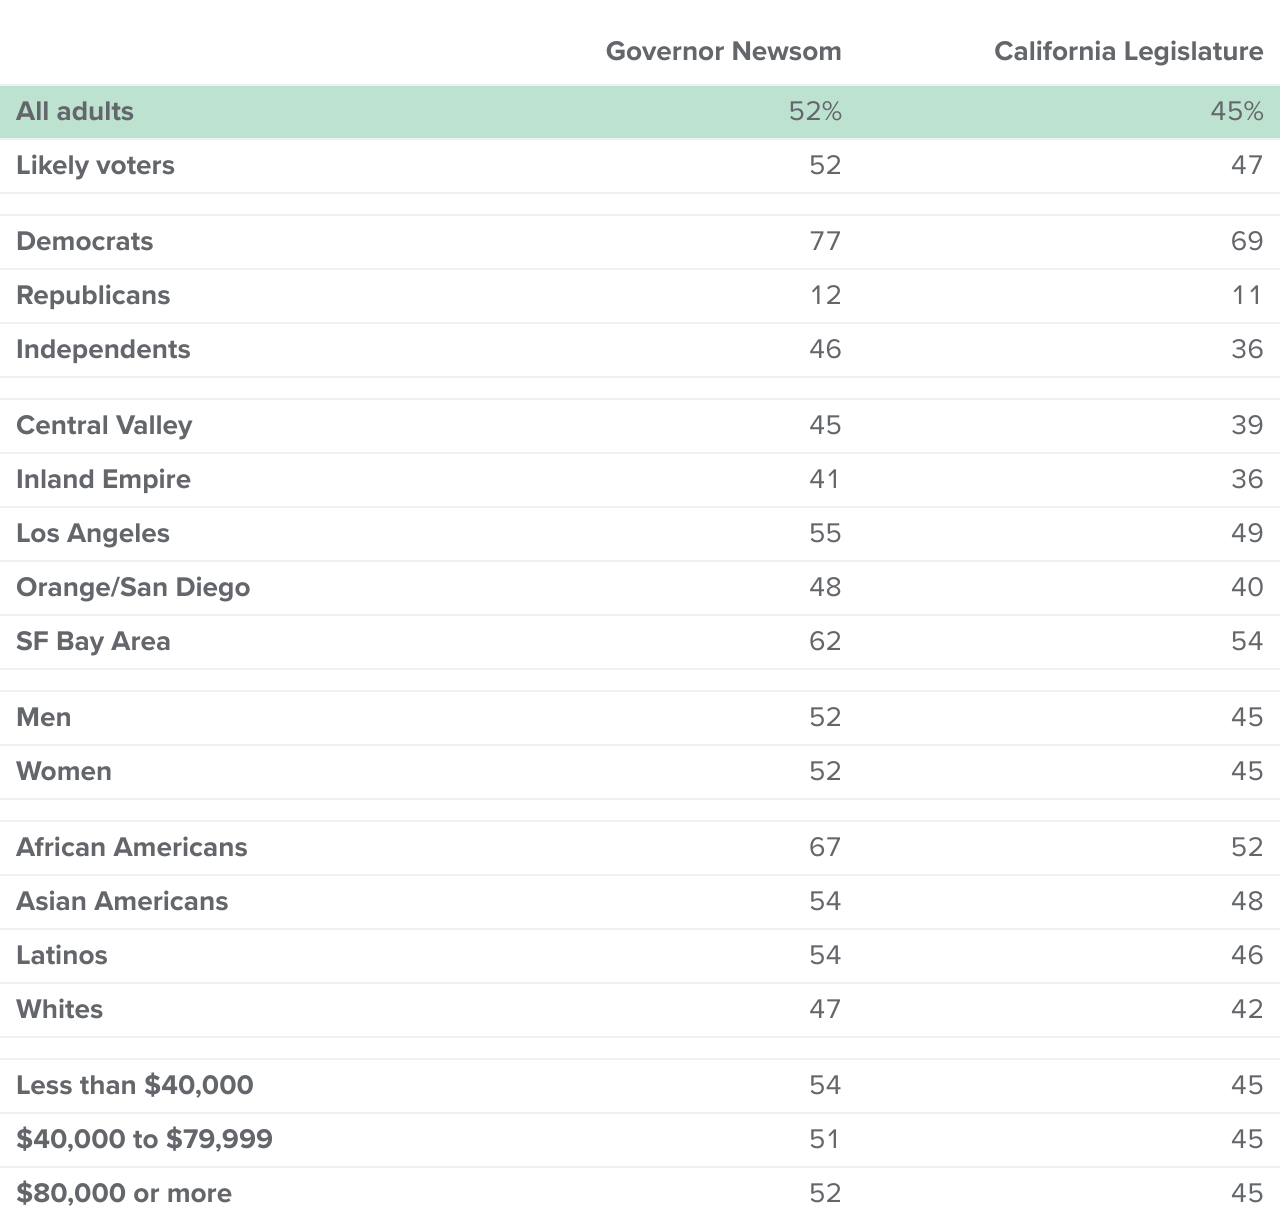1280x1220 pixels.
Task: Select the Latinos row label
Action: [62, 955]
